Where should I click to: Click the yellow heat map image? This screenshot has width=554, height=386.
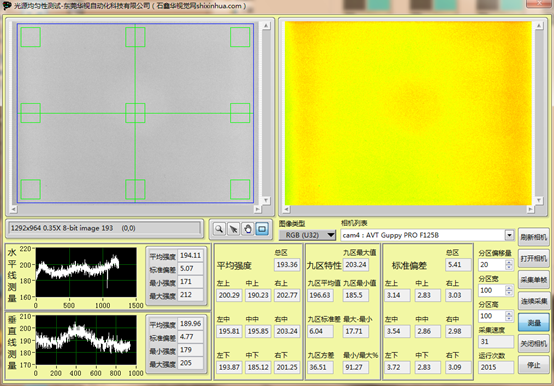(408, 113)
